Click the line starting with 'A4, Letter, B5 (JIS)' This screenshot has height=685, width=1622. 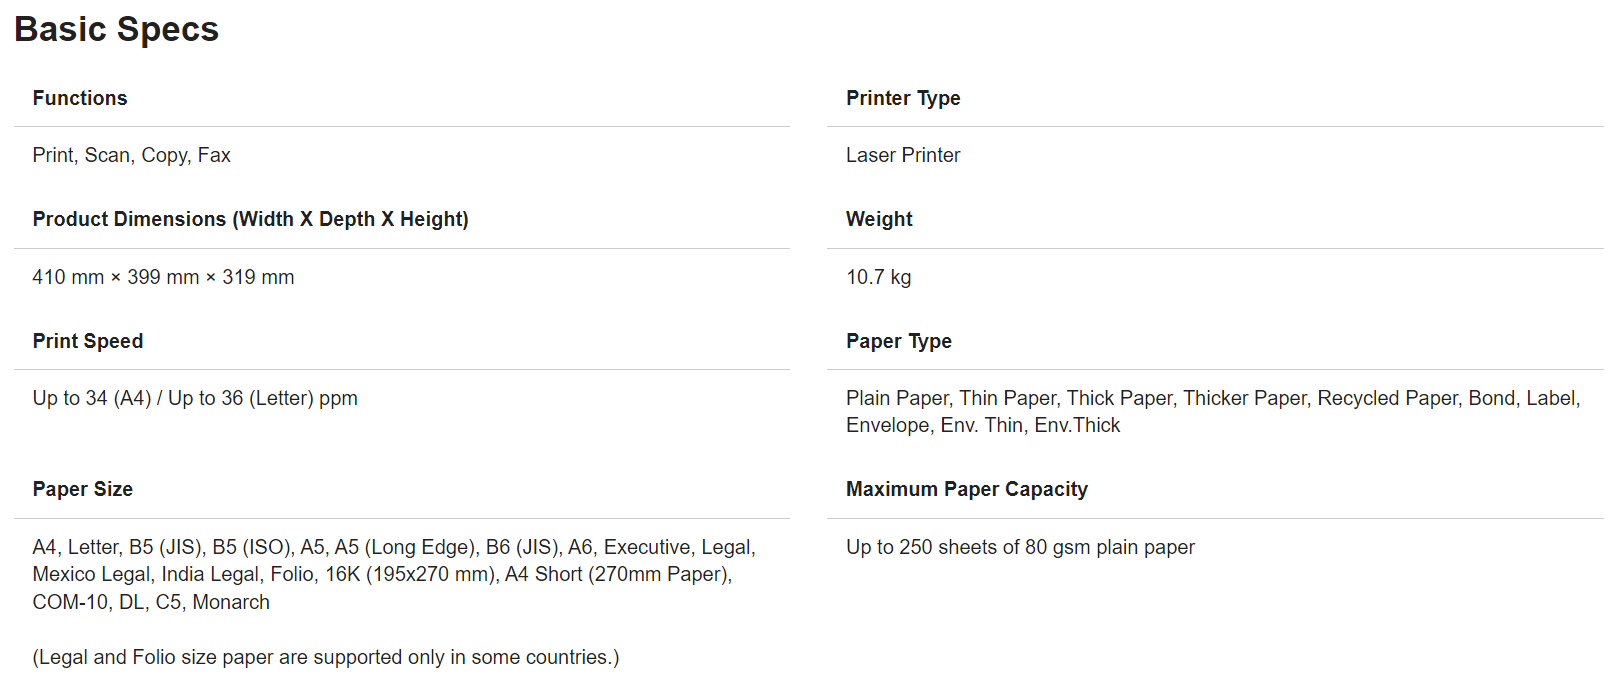click(394, 547)
